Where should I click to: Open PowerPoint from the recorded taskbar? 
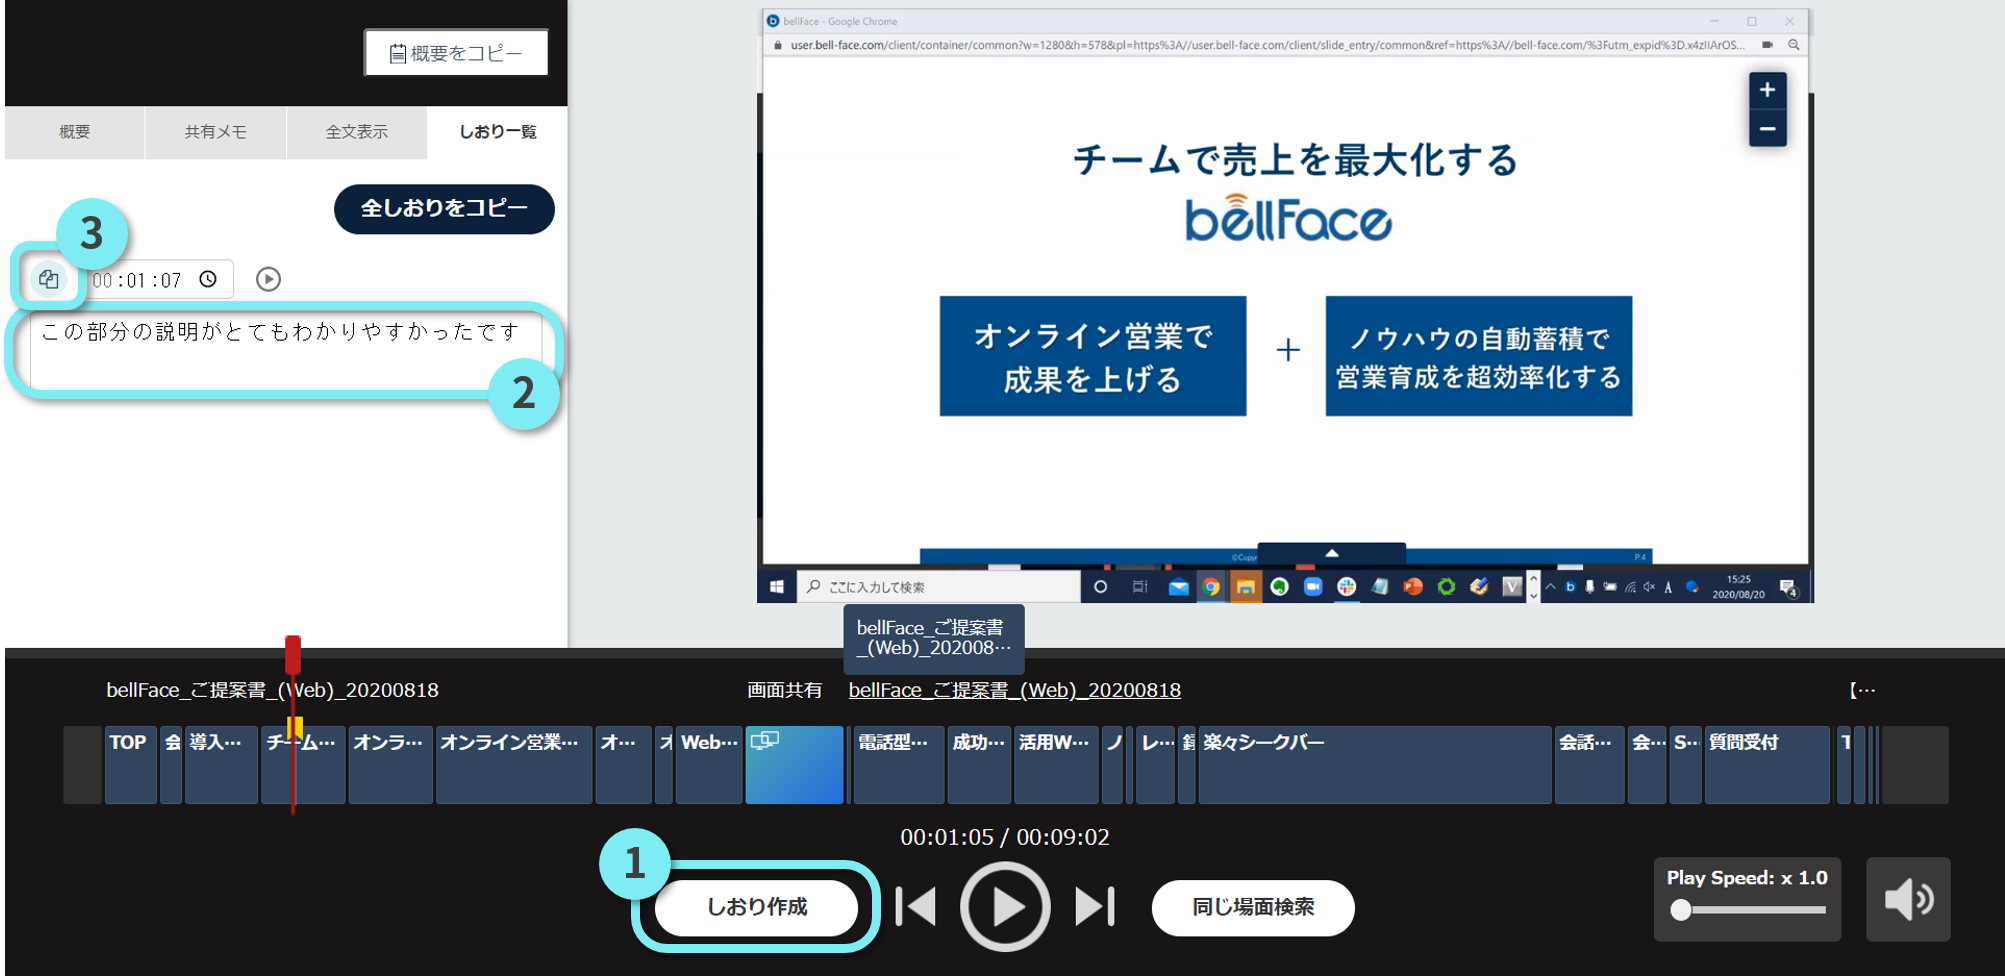[1413, 587]
